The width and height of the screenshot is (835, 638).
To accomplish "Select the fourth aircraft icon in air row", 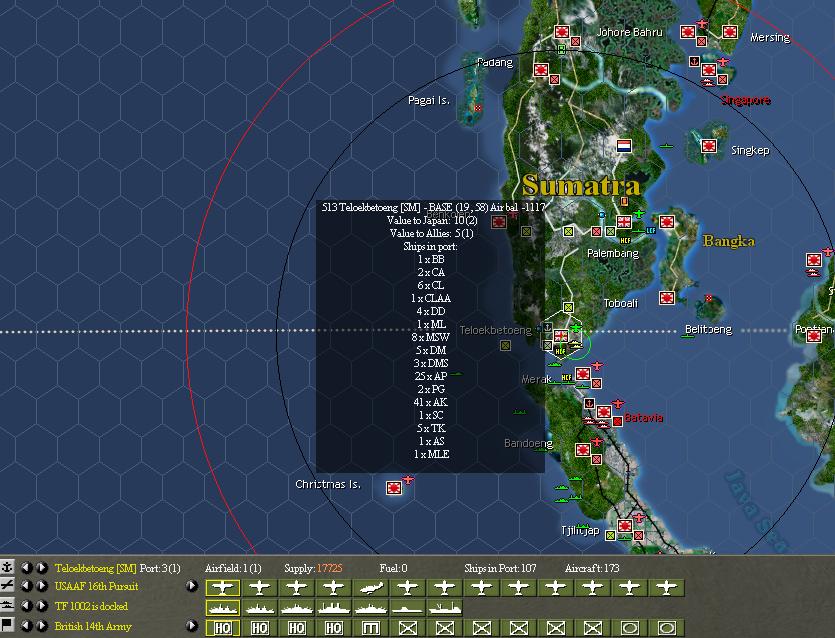I will tap(333, 587).
